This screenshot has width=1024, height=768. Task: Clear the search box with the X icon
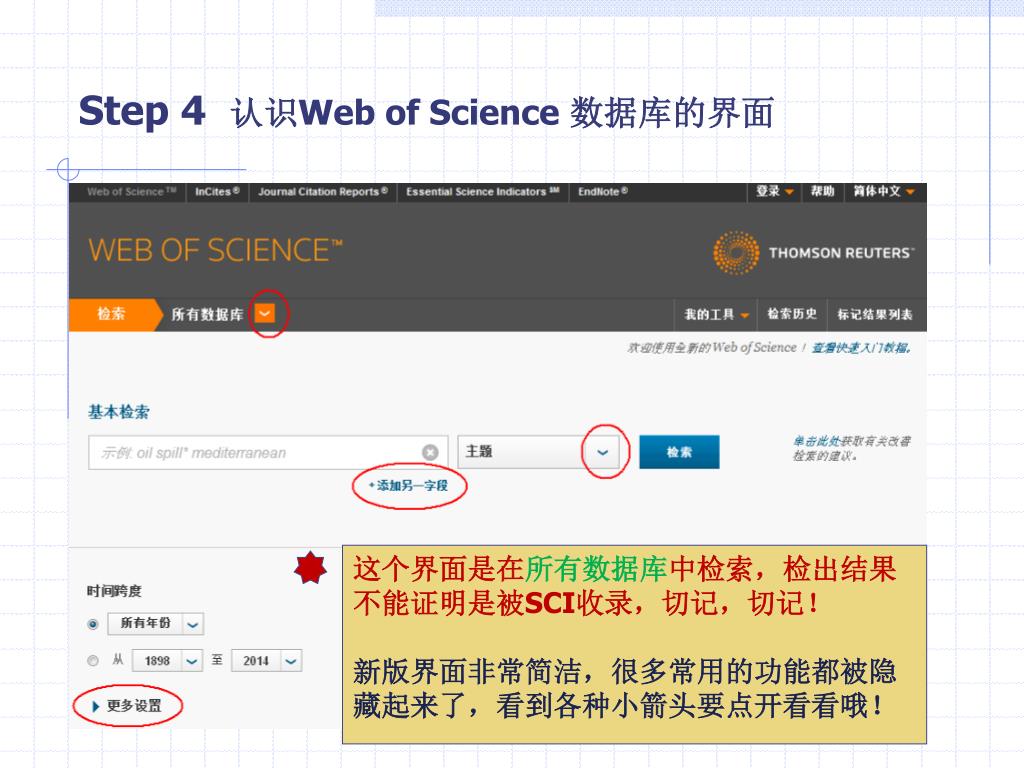tap(430, 452)
